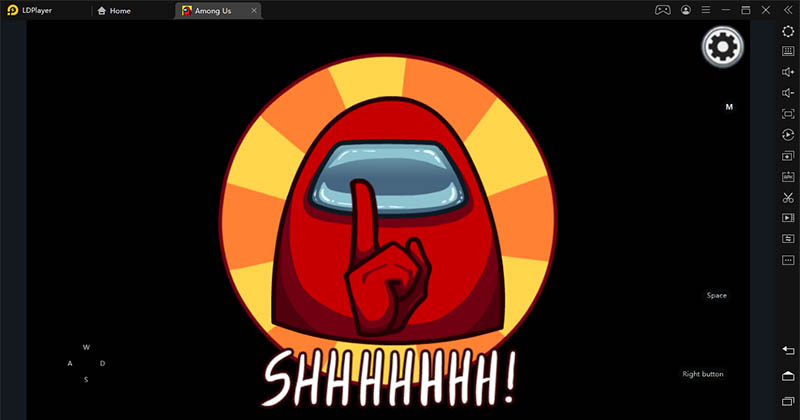Switch to the Home tab

pos(114,11)
